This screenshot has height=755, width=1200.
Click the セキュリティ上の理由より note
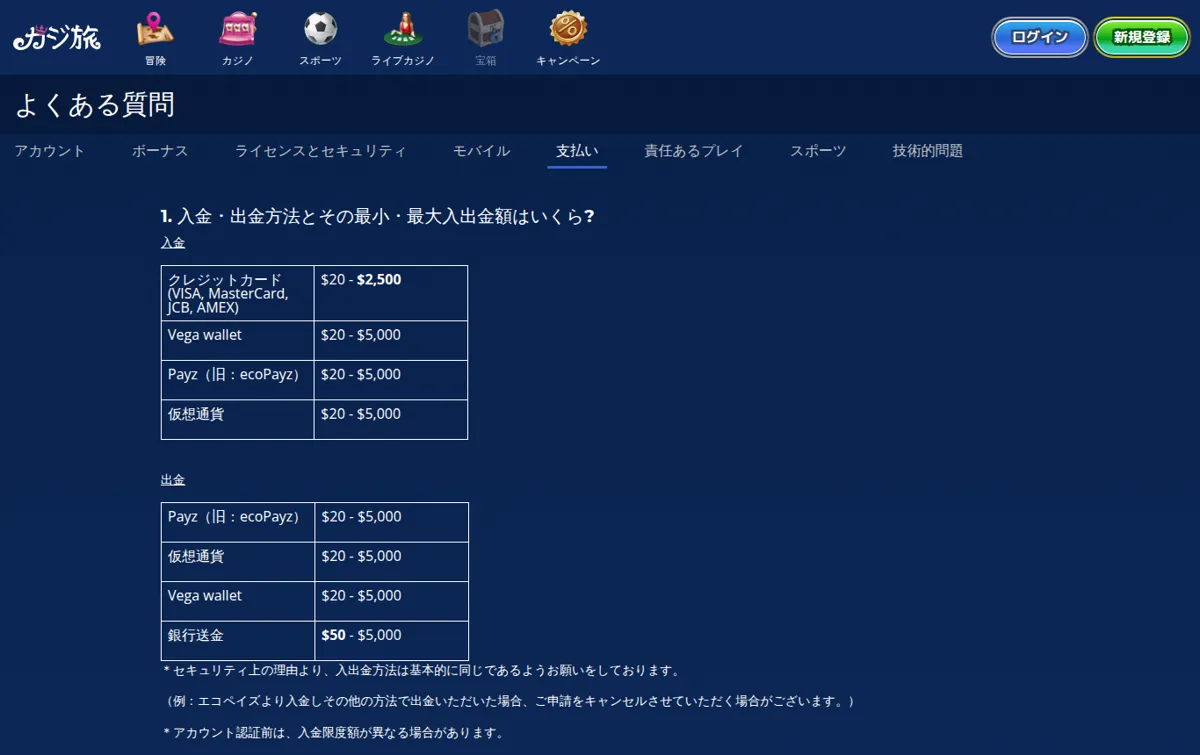422,670
